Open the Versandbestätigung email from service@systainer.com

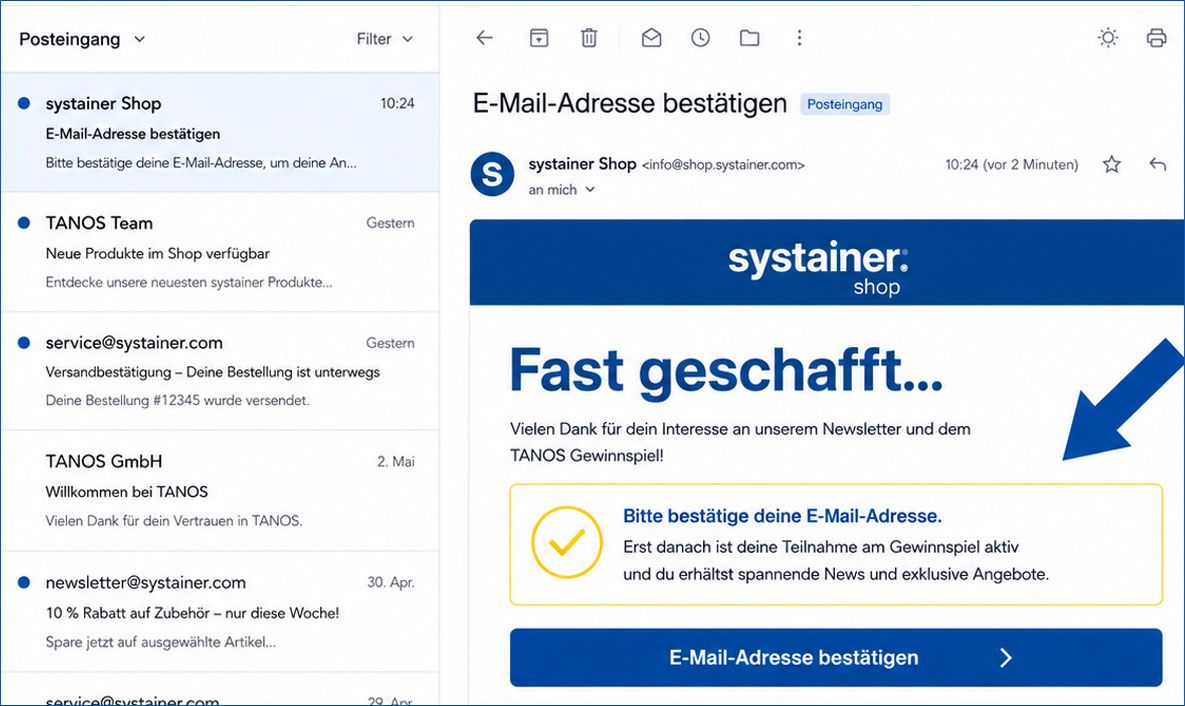click(x=220, y=371)
